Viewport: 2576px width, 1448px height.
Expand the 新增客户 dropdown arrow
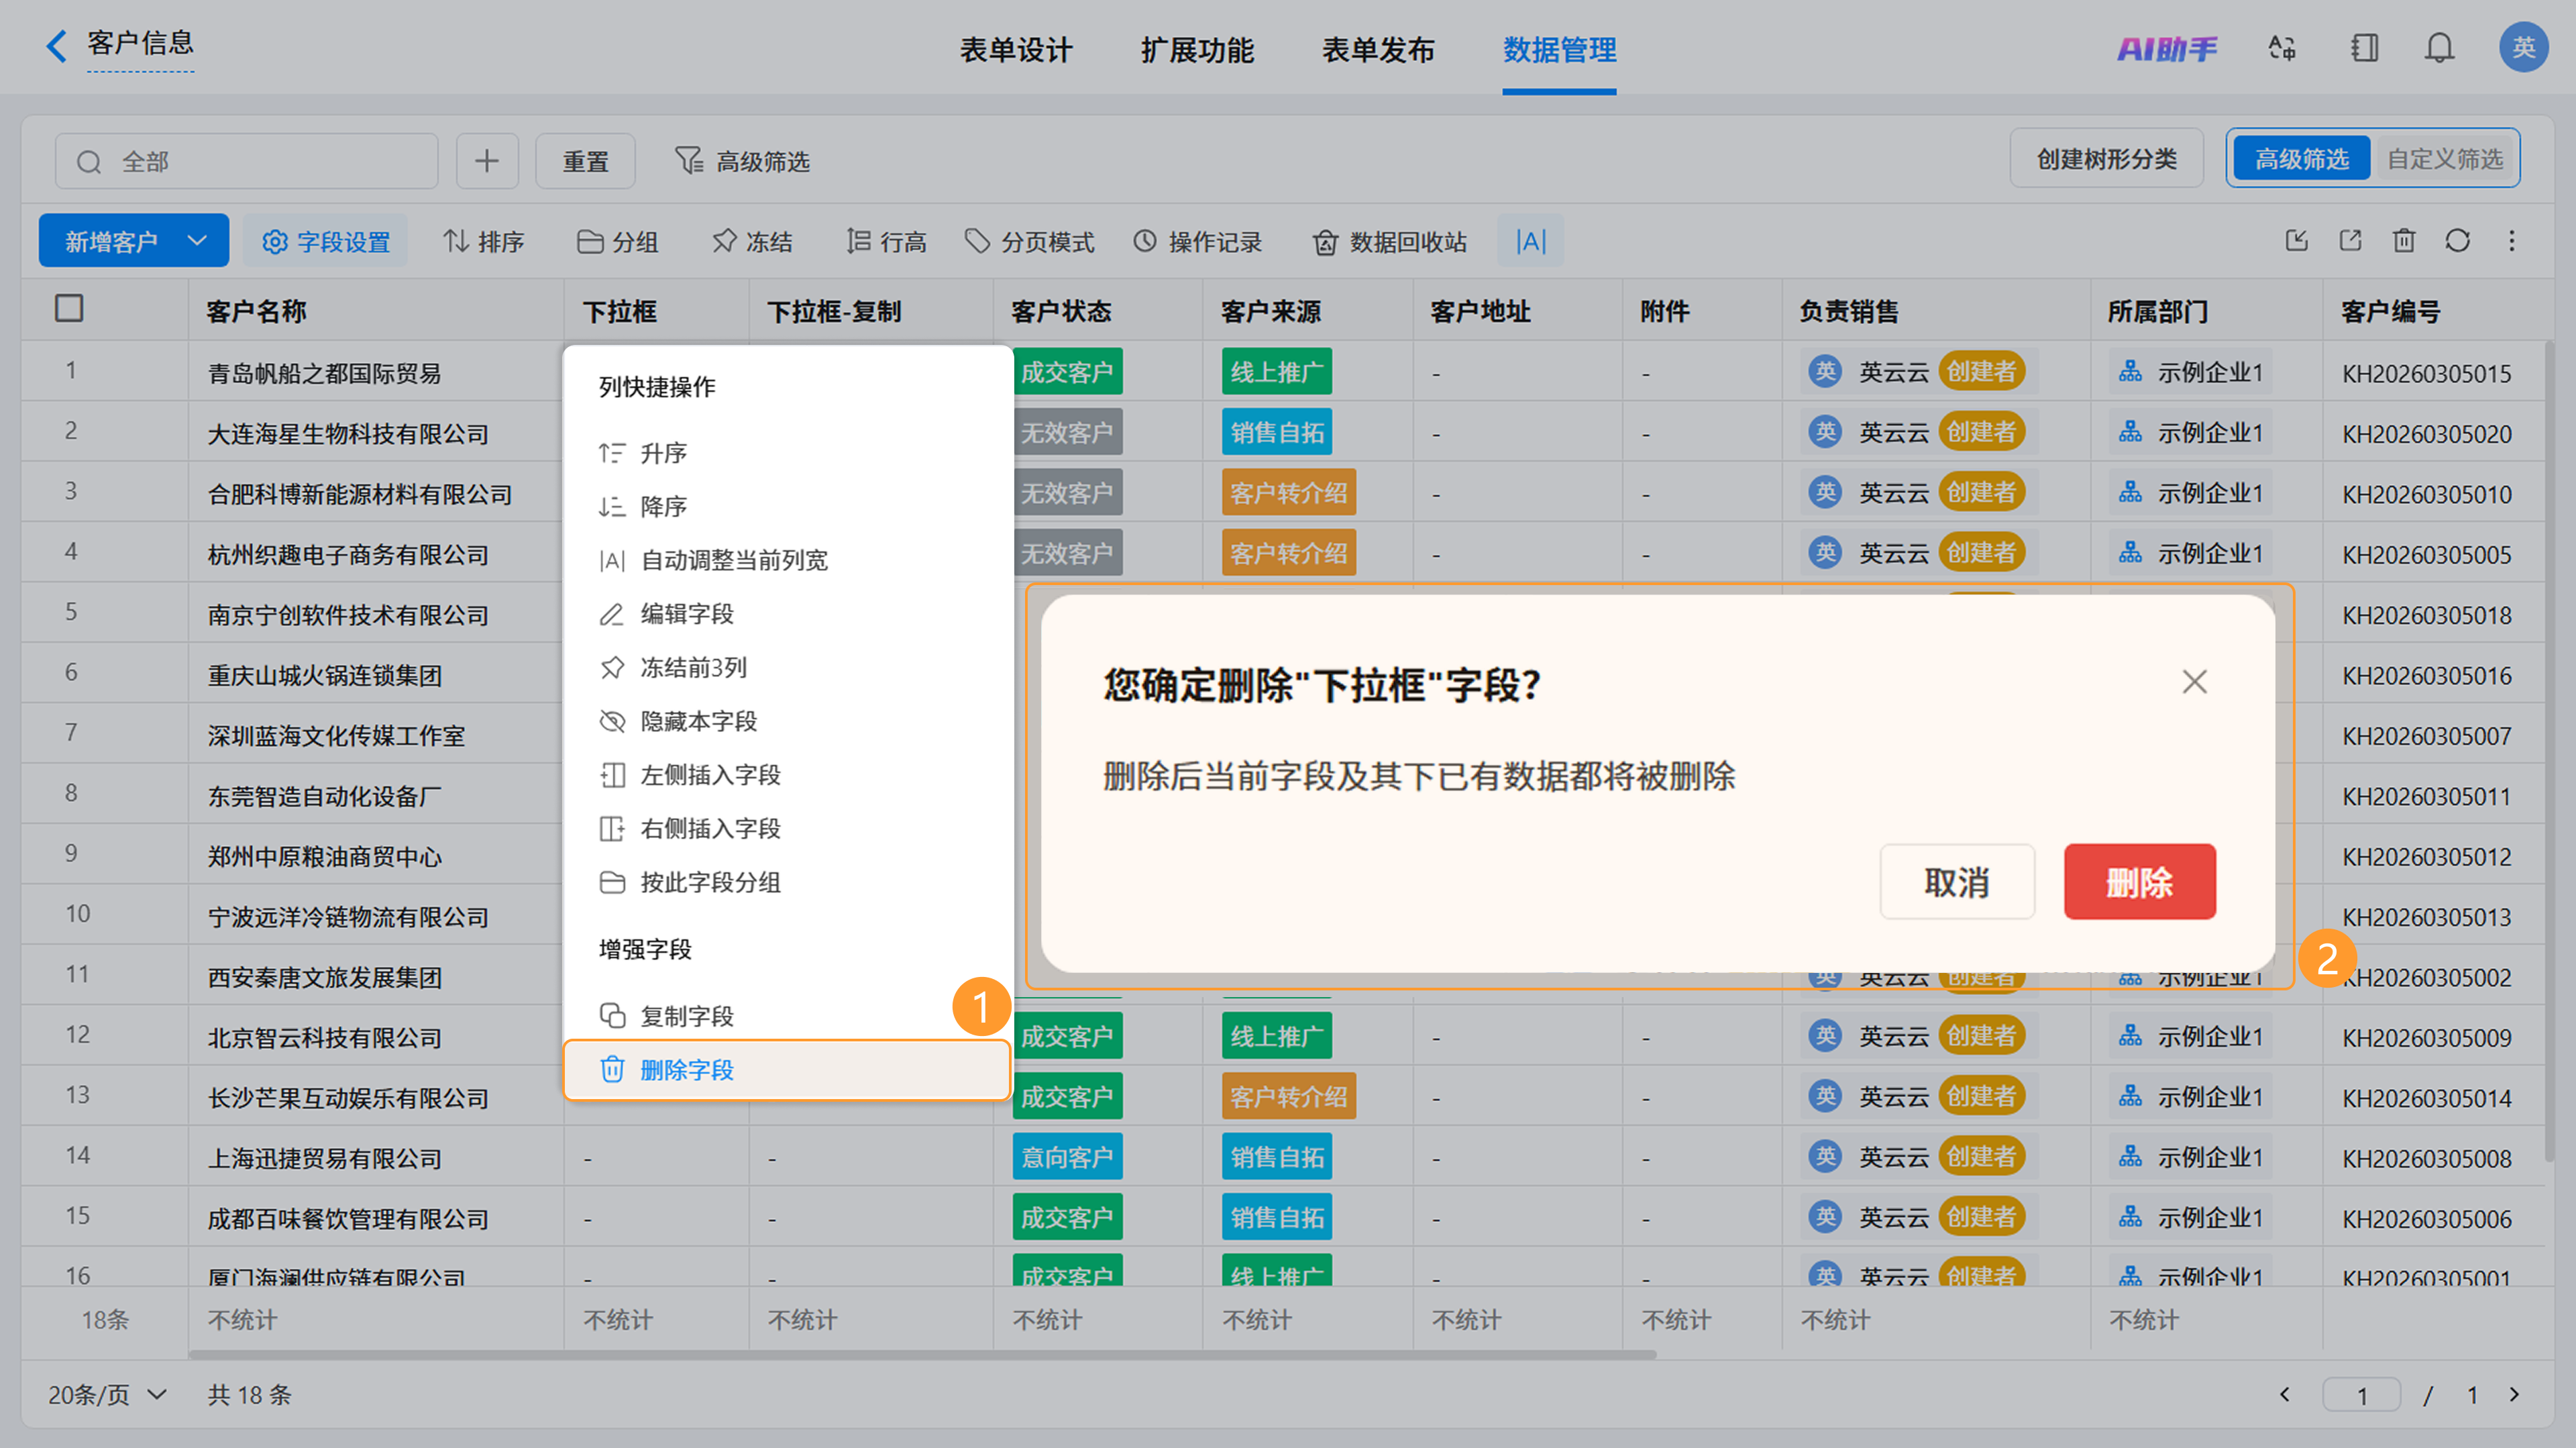[197, 241]
